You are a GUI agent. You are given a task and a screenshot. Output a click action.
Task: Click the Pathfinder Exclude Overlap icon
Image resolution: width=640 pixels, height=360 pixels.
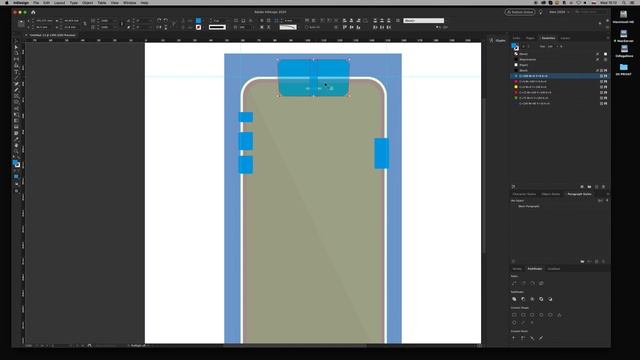[x=541, y=299]
